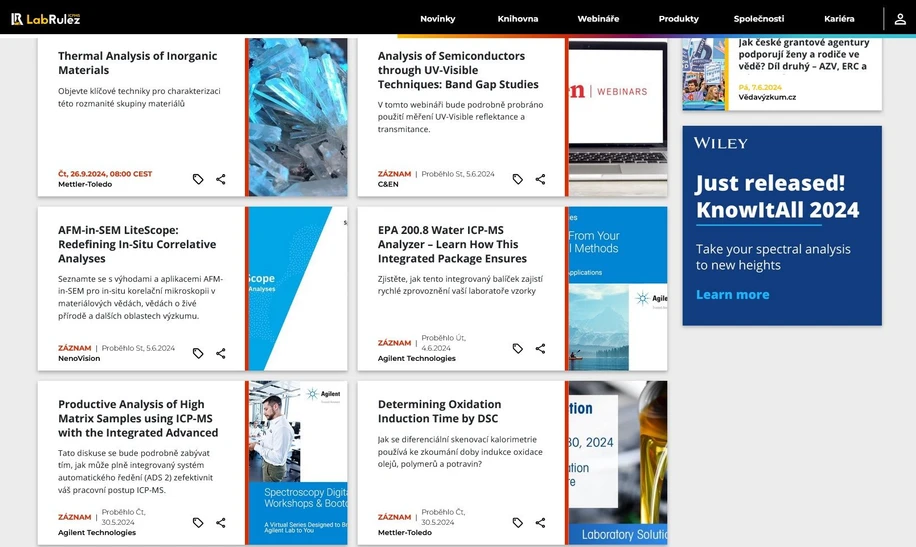This screenshot has width=916, height=547.
Task: Share the Analysis of Semiconductors webinar
Action: point(540,179)
